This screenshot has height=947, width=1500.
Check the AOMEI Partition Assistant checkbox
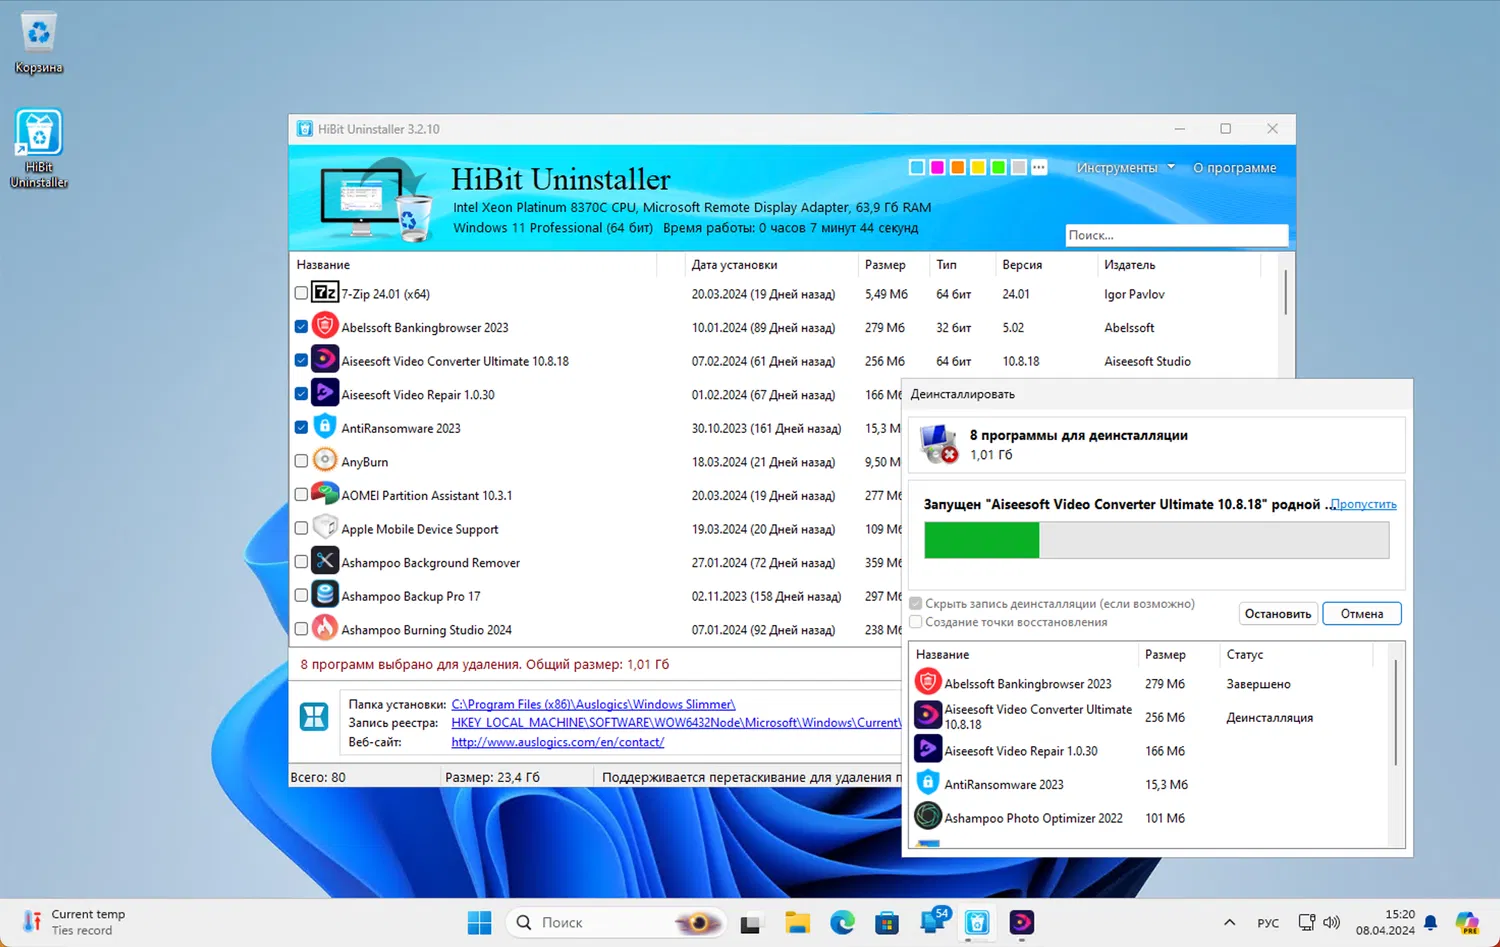point(301,494)
